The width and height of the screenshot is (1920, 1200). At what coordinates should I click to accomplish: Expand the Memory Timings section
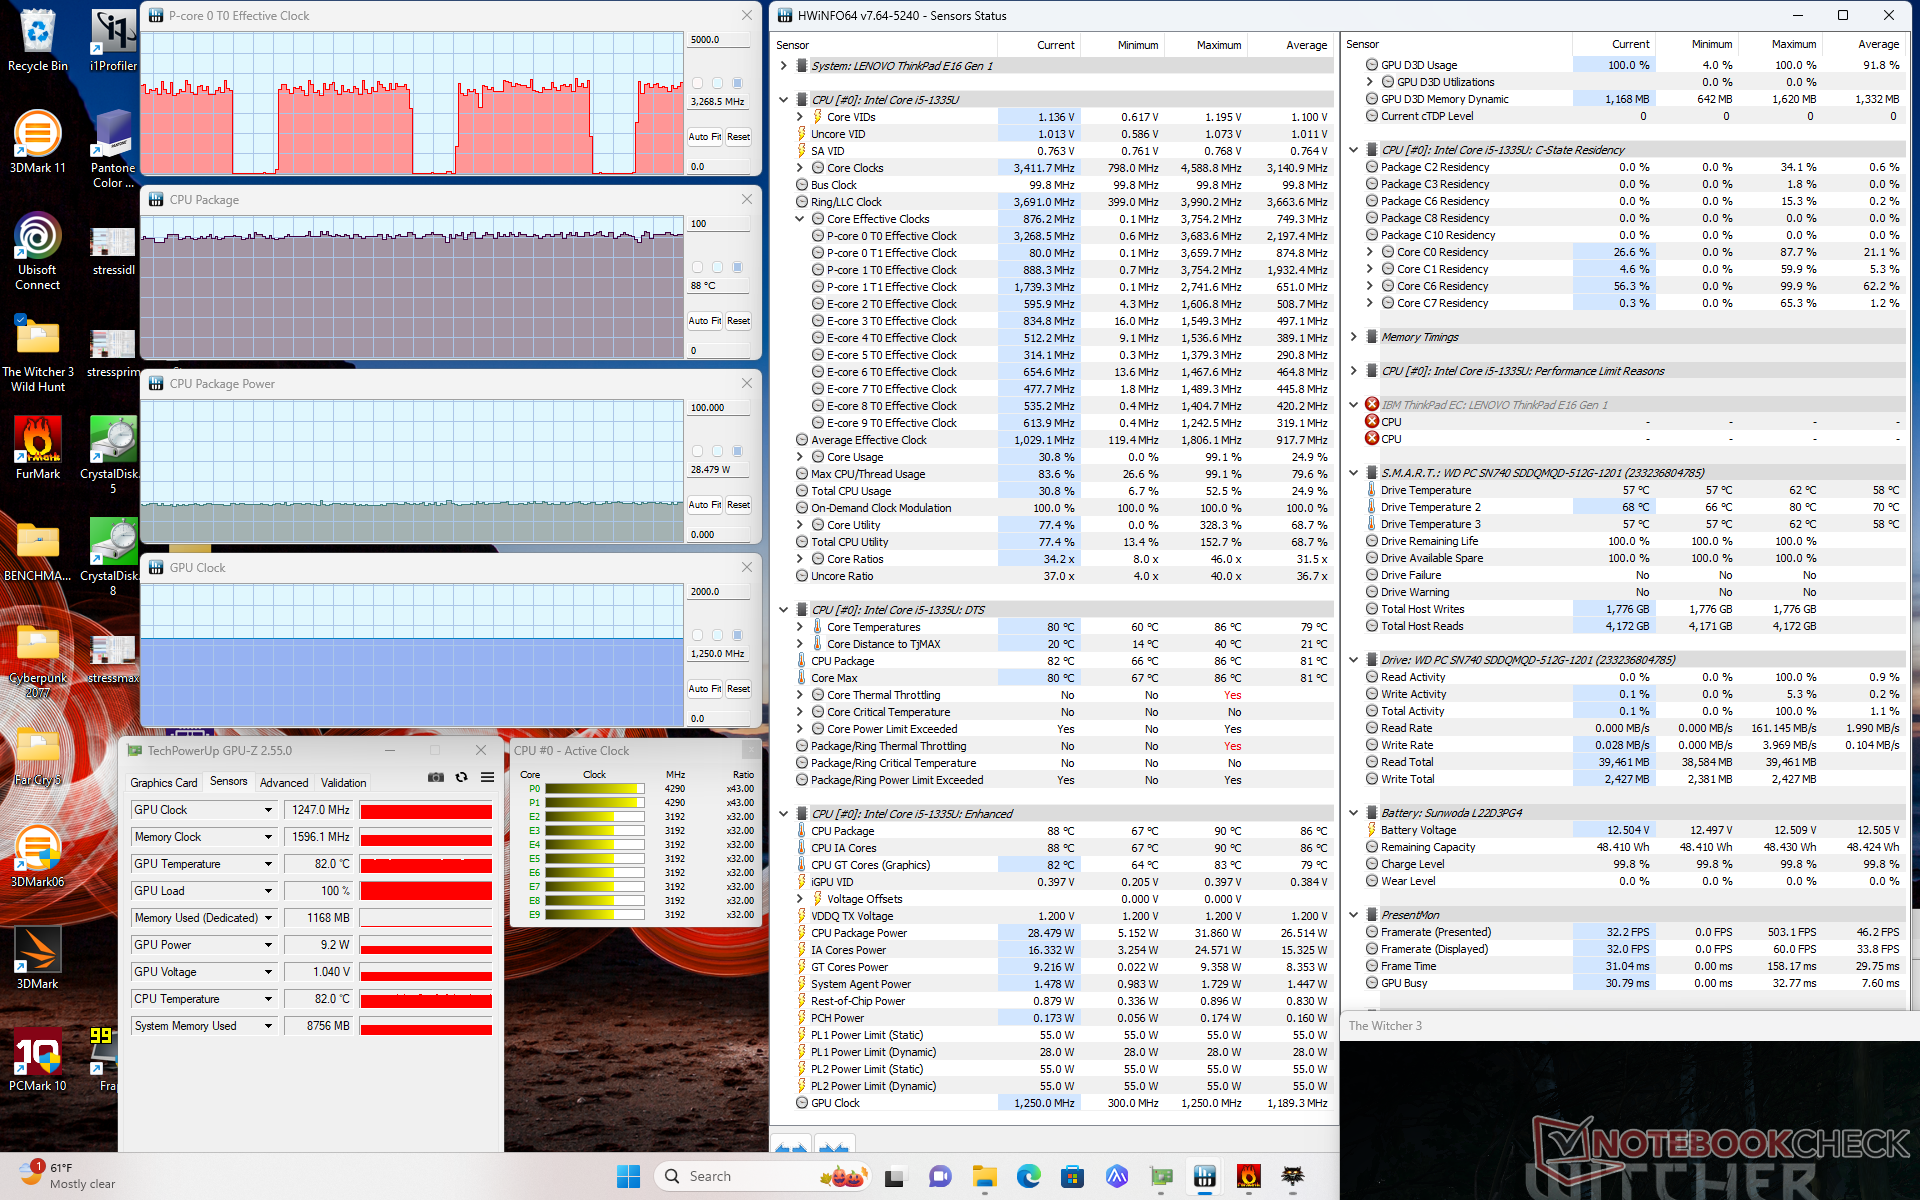(1353, 337)
